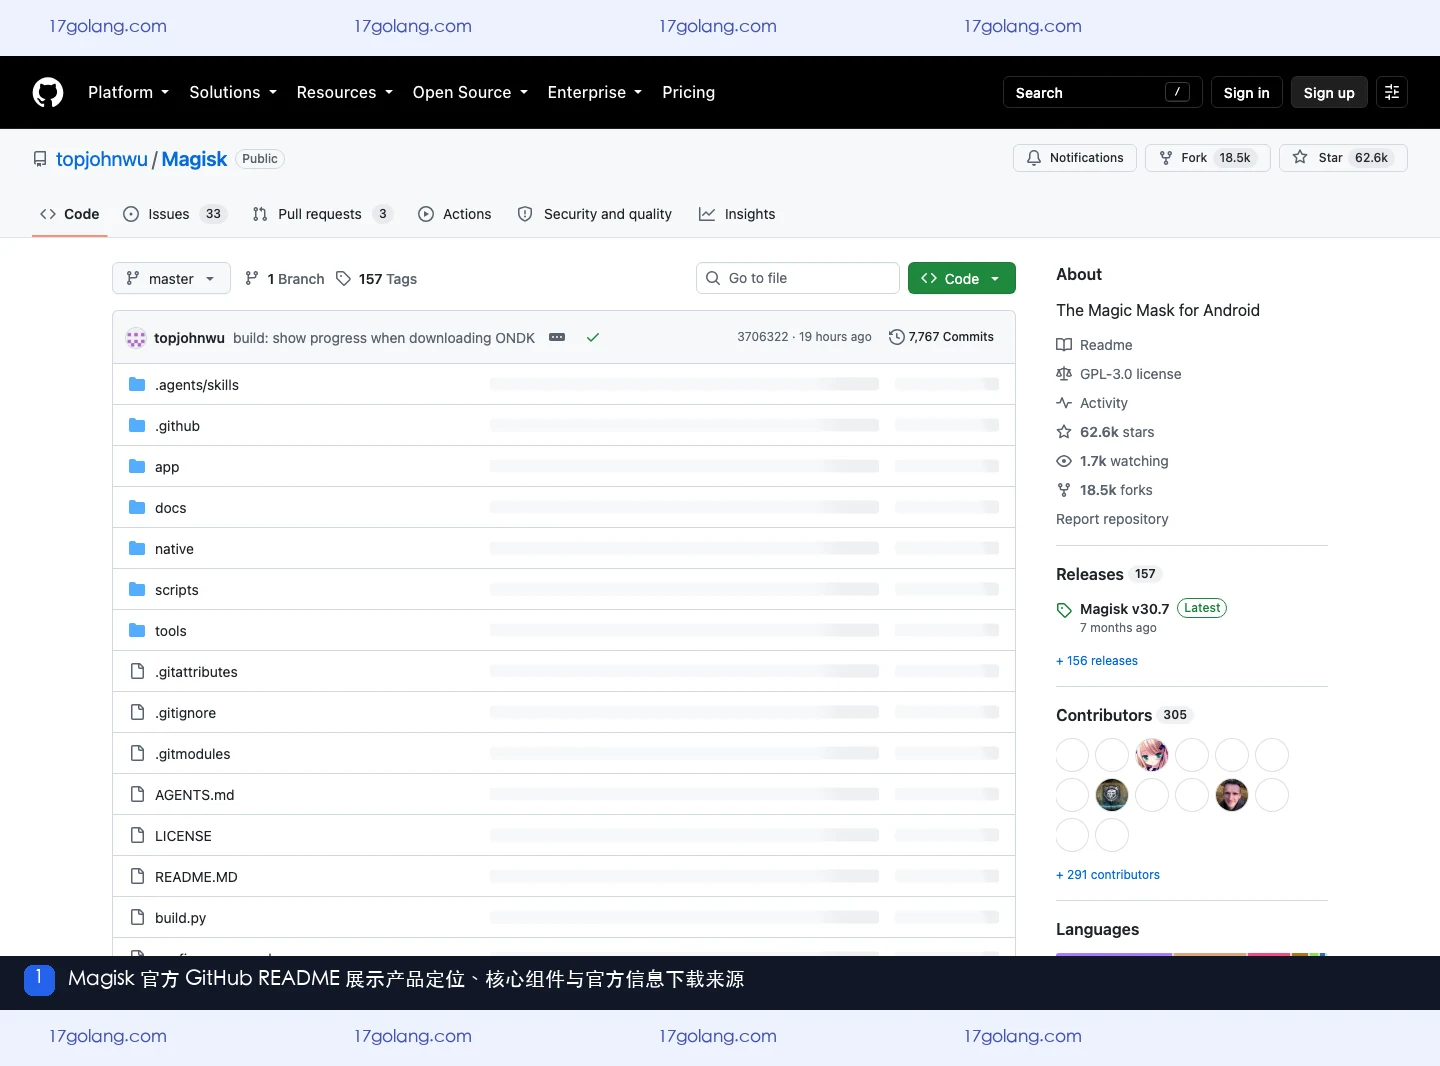
Task: Expand the Open Source menu
Action: pyautogui.click(x=470, y=92)
